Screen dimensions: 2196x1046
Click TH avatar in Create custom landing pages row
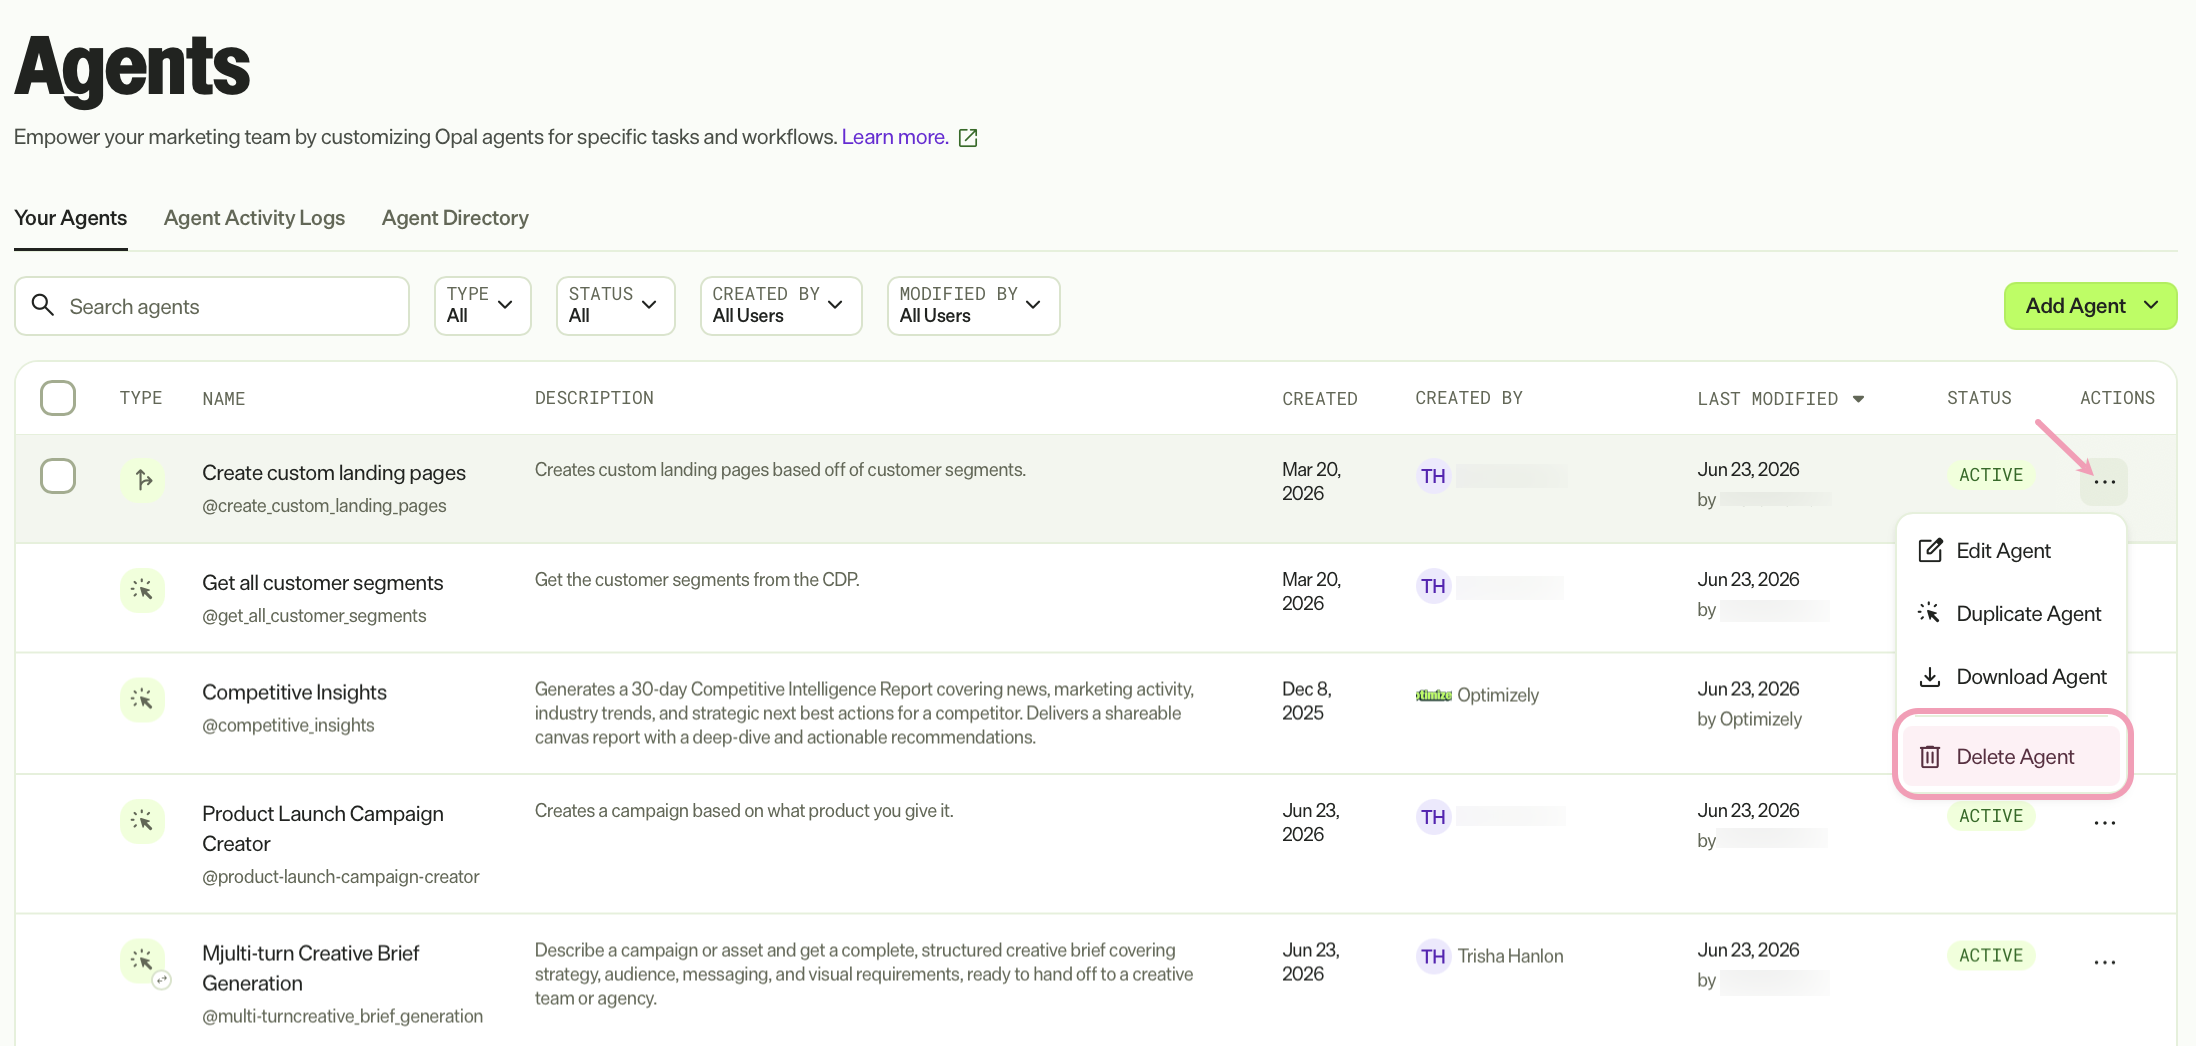coord(1433,476)
